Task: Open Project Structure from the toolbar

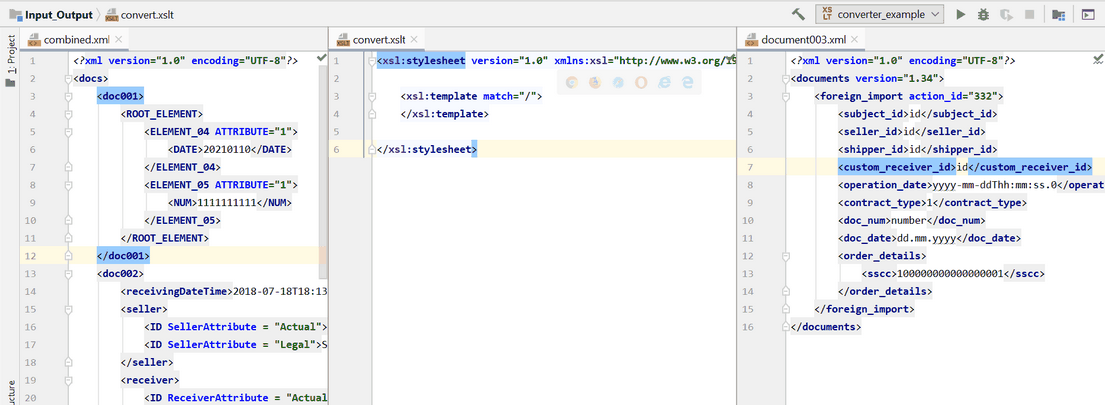Action: (x=1058, y=14)
